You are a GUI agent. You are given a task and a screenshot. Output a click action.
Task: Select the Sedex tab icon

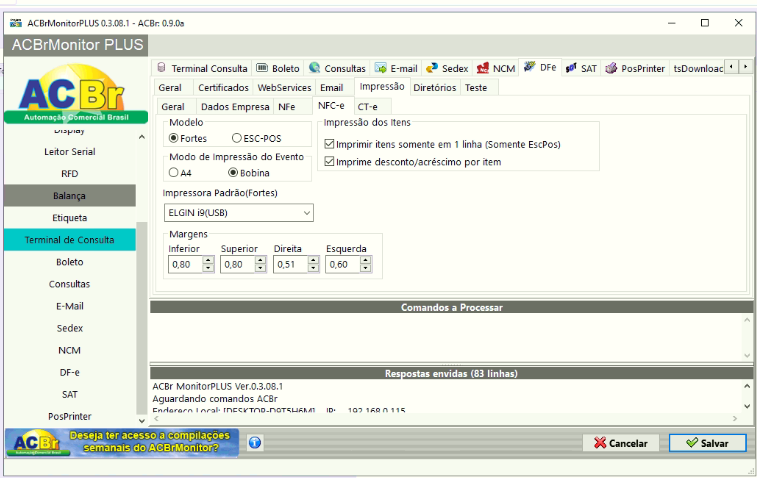pyautogui.click(x=432, y=68)
